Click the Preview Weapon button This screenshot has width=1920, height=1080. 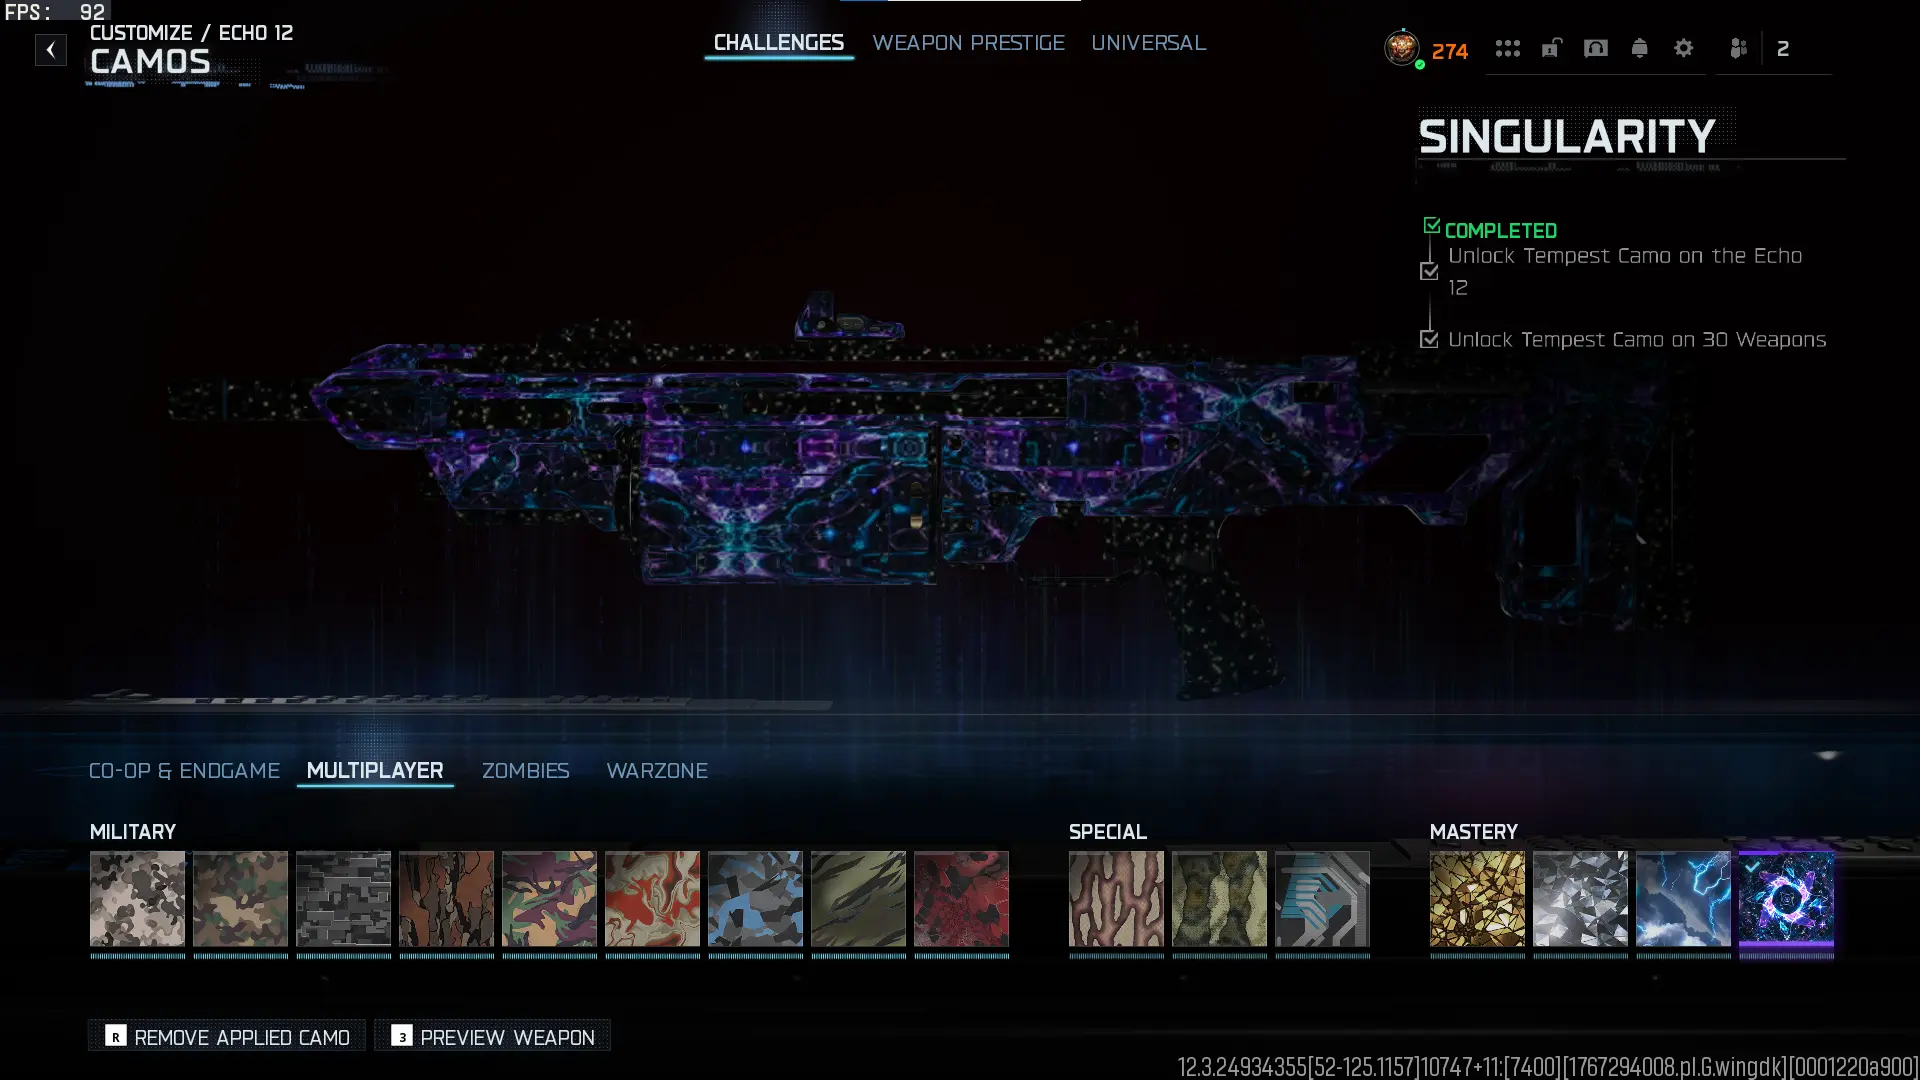pos(493,1037)
